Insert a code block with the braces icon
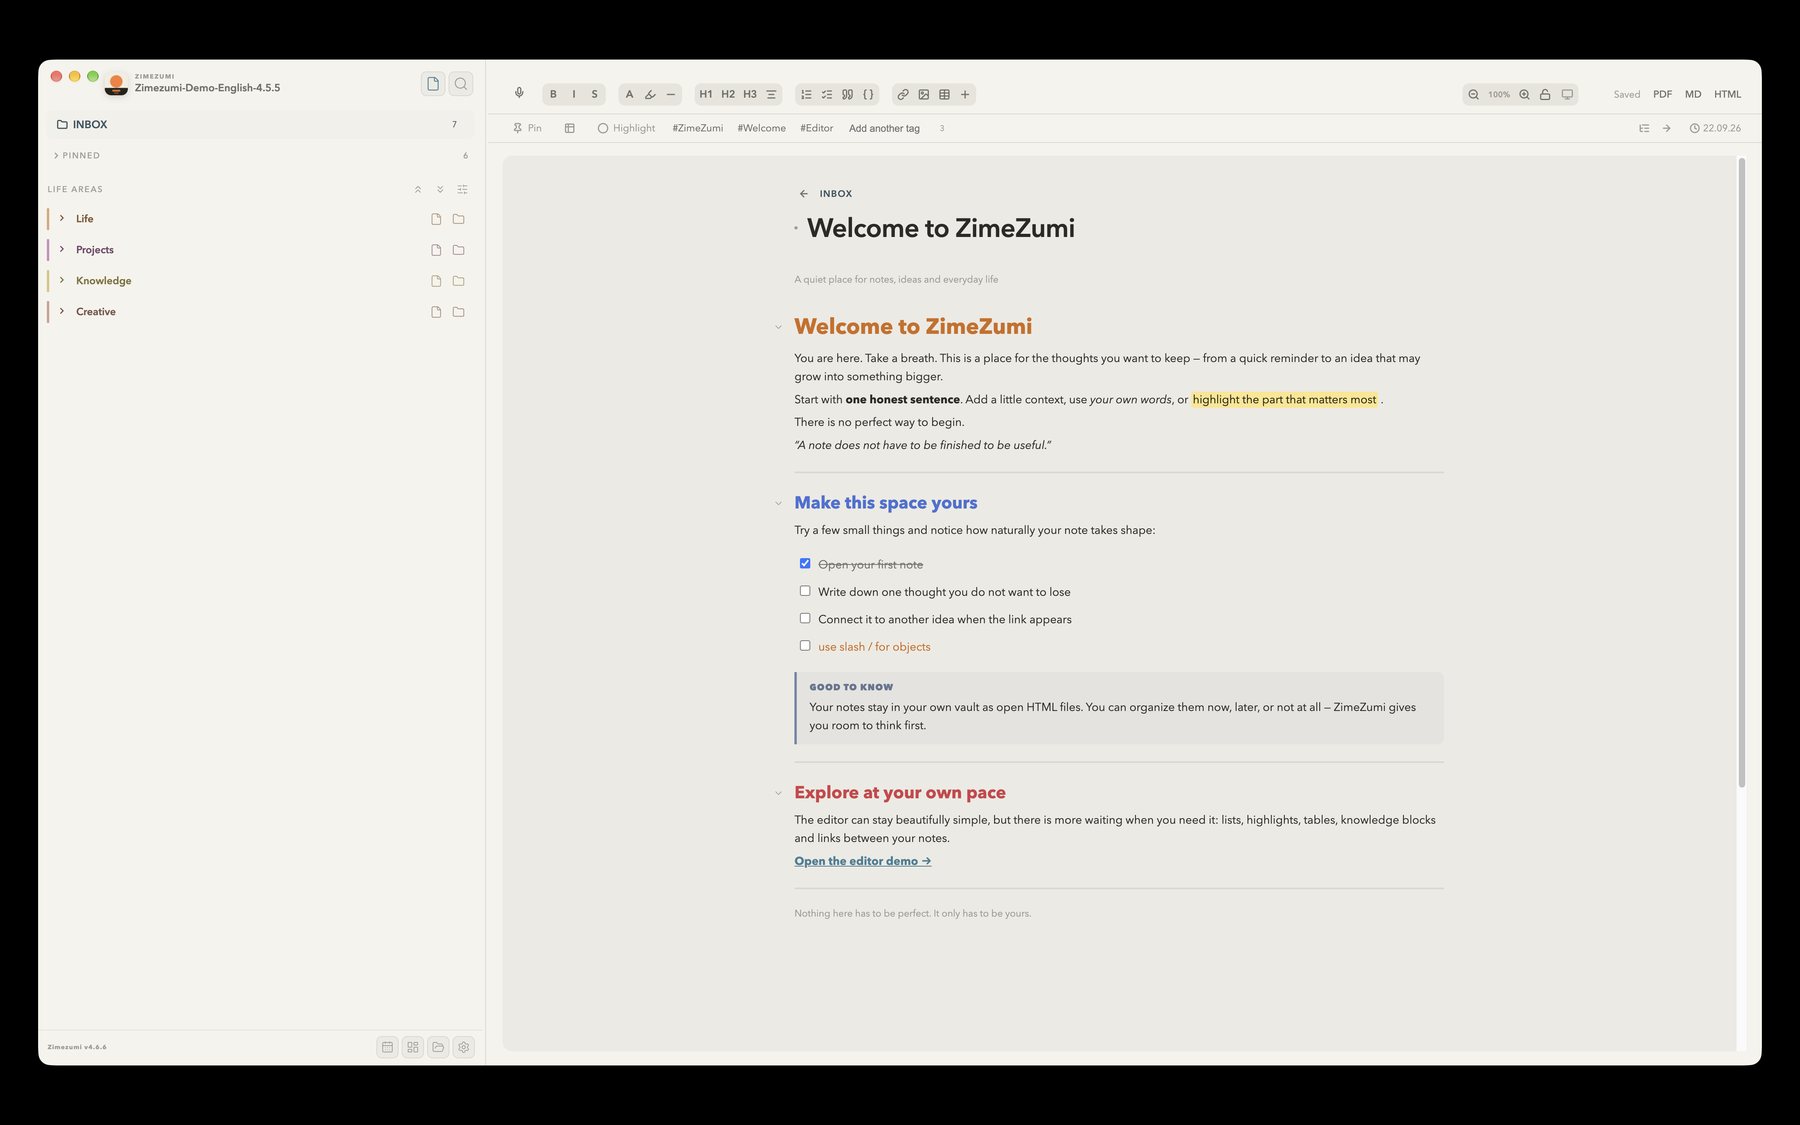Image resolution: width=1800 pixels, height=1125 pixels. click(868, 94)
